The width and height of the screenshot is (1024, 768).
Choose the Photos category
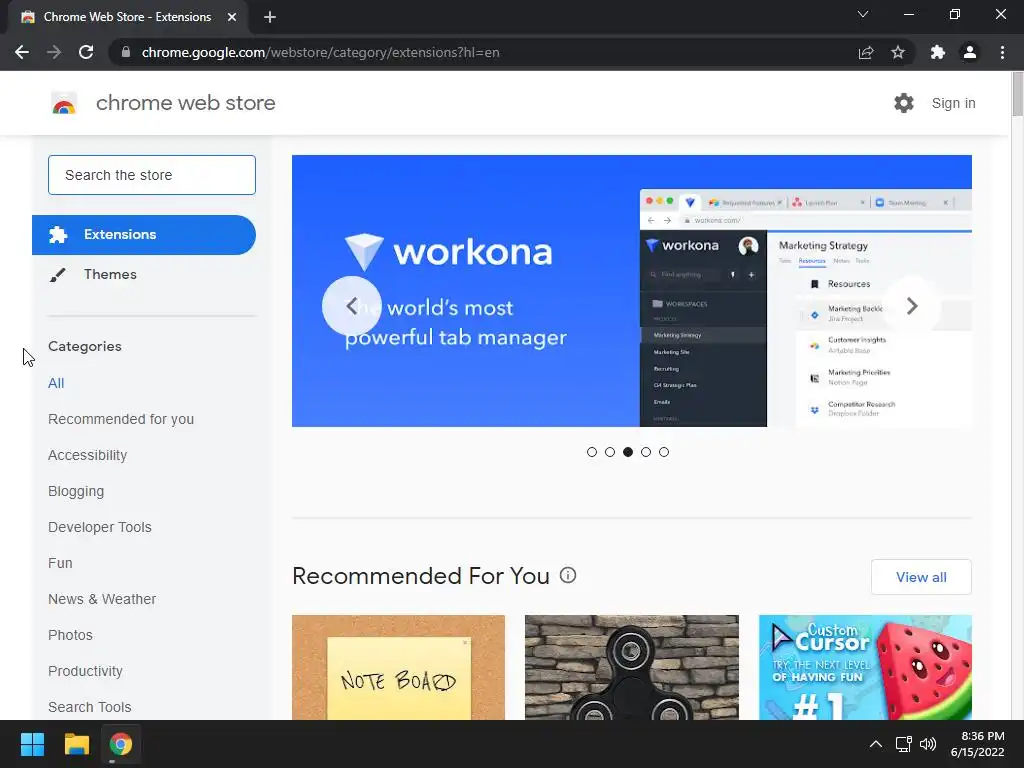point(71,635)
